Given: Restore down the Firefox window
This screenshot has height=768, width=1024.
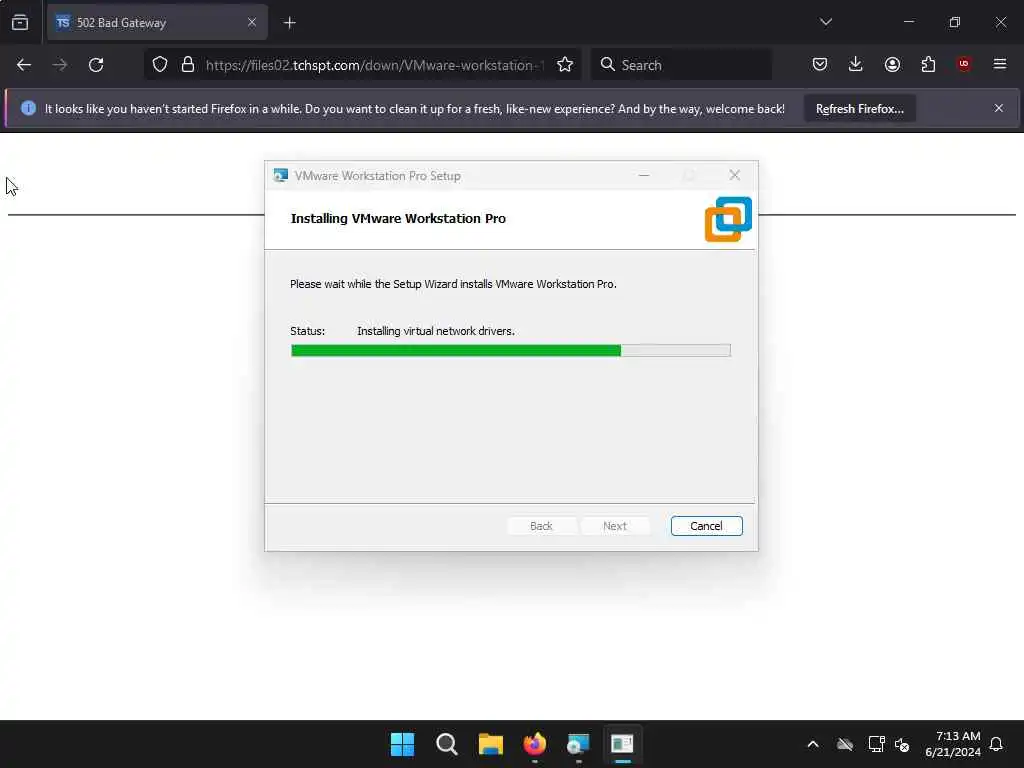Looking at the screenshot, I should click(x=955, y=22).
